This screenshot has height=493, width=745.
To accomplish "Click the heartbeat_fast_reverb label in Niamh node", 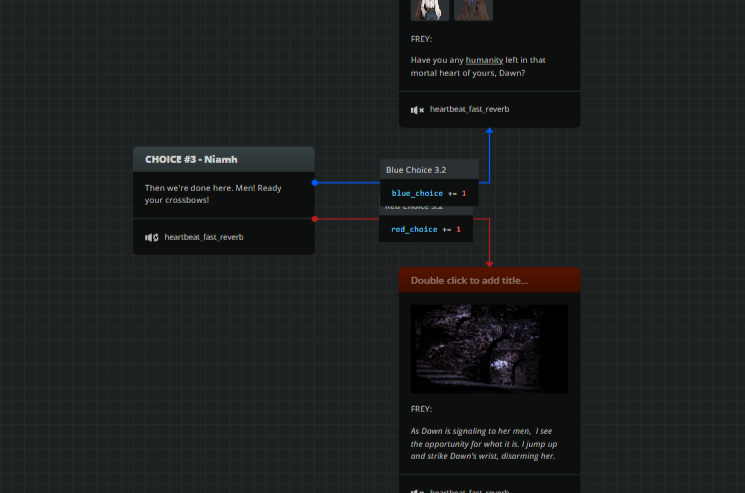I will (204, 237).
